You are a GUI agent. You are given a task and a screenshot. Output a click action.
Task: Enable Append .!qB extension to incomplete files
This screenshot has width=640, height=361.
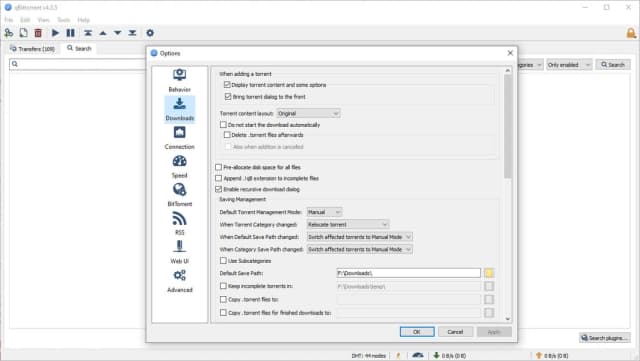[x=219, y=178]
